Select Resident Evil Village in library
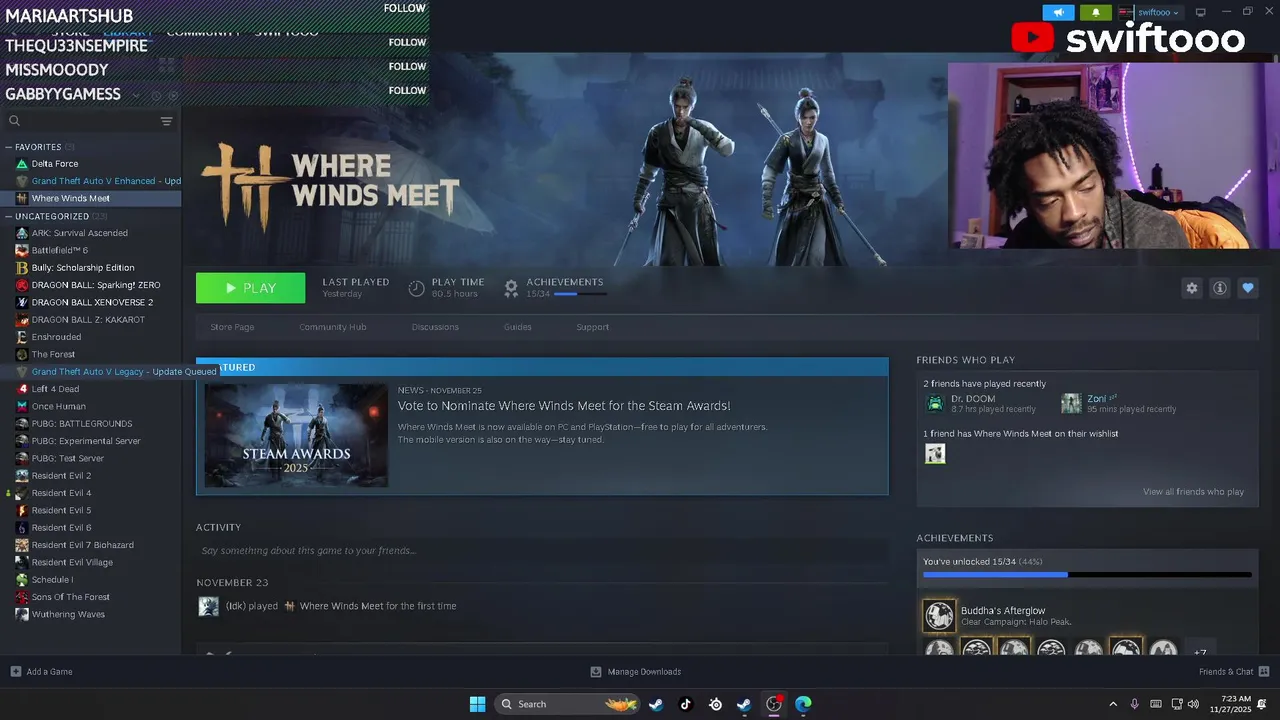Screen dimensions: 1280x720 point(72,562)
